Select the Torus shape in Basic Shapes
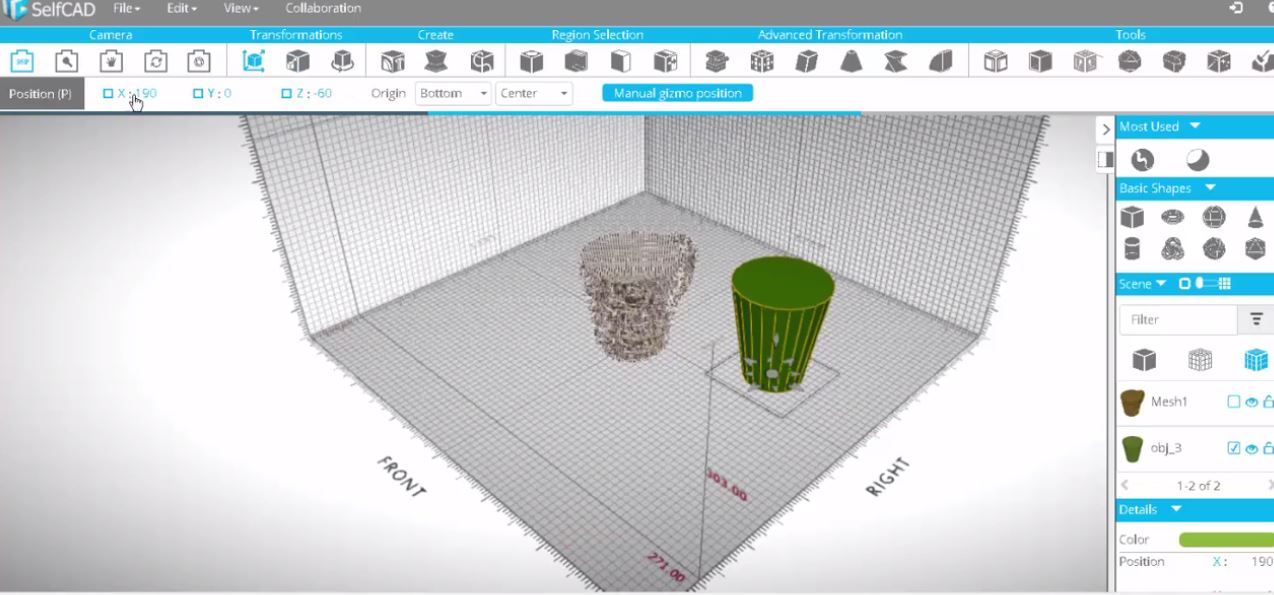The height and width of the screenshot is (595, 1274). click(1172, 217)
